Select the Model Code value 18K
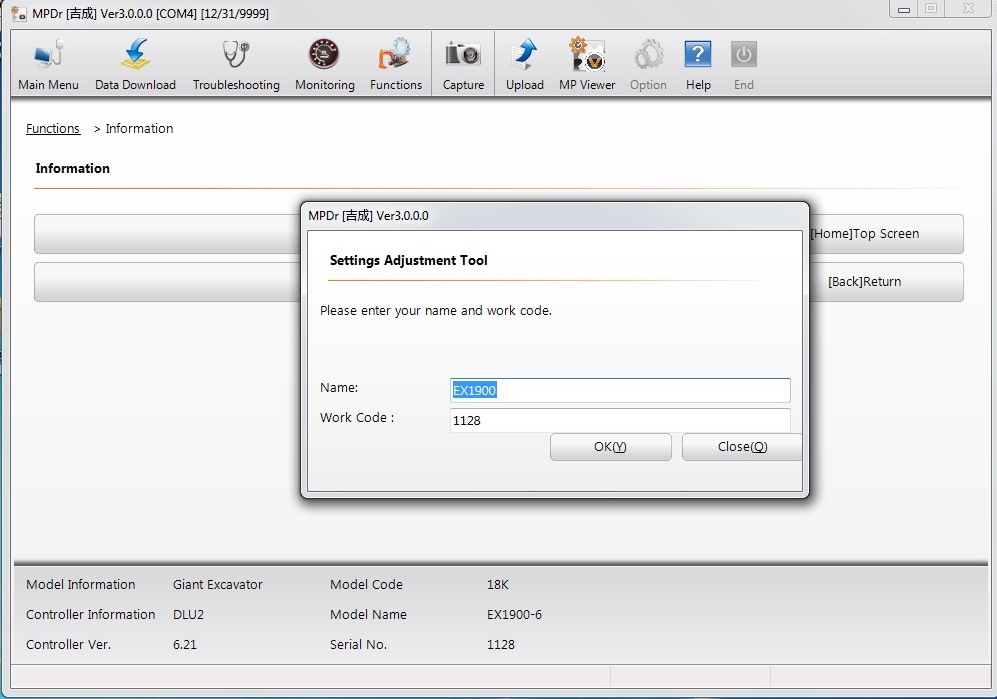The image size is (997, 699). click(x=498, y=585)
